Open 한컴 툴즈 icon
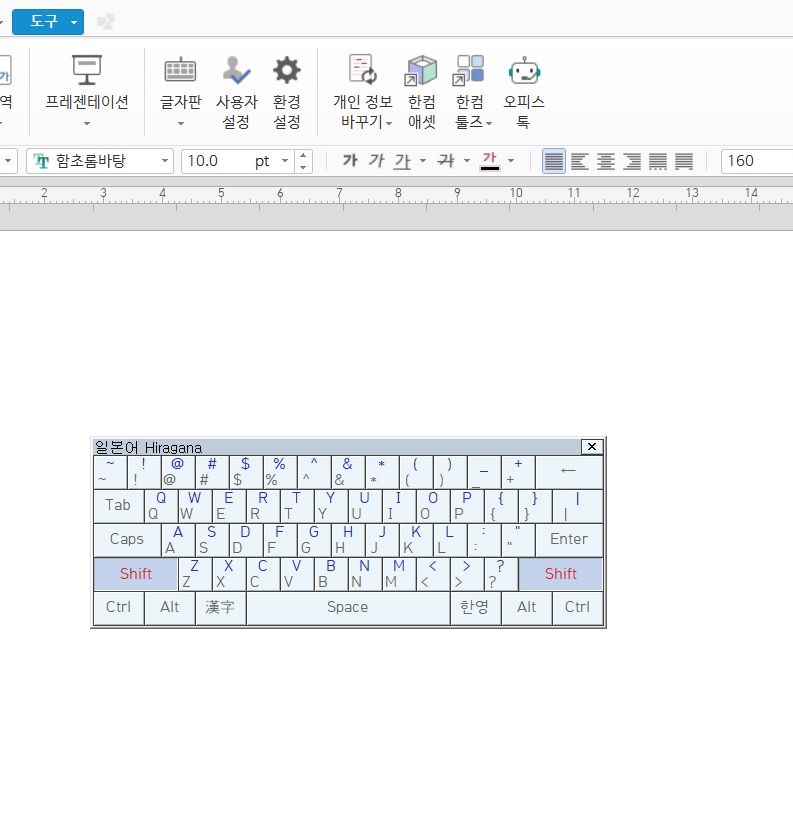Image resolution: width=793 pixels, height=827 pixels. [469, 70]
